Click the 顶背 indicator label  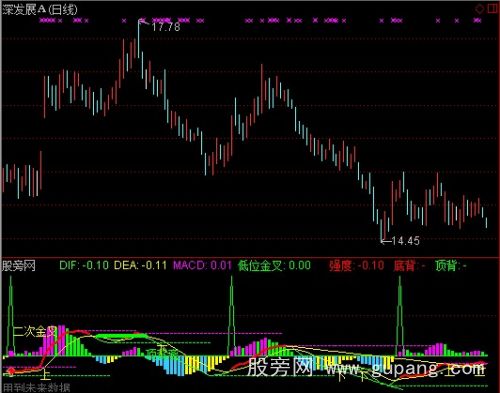(451, 266)
